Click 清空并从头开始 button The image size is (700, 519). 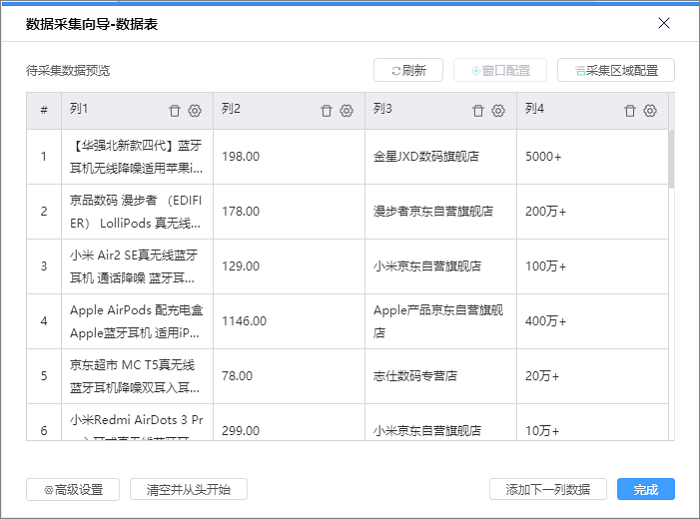coord(188,490)
